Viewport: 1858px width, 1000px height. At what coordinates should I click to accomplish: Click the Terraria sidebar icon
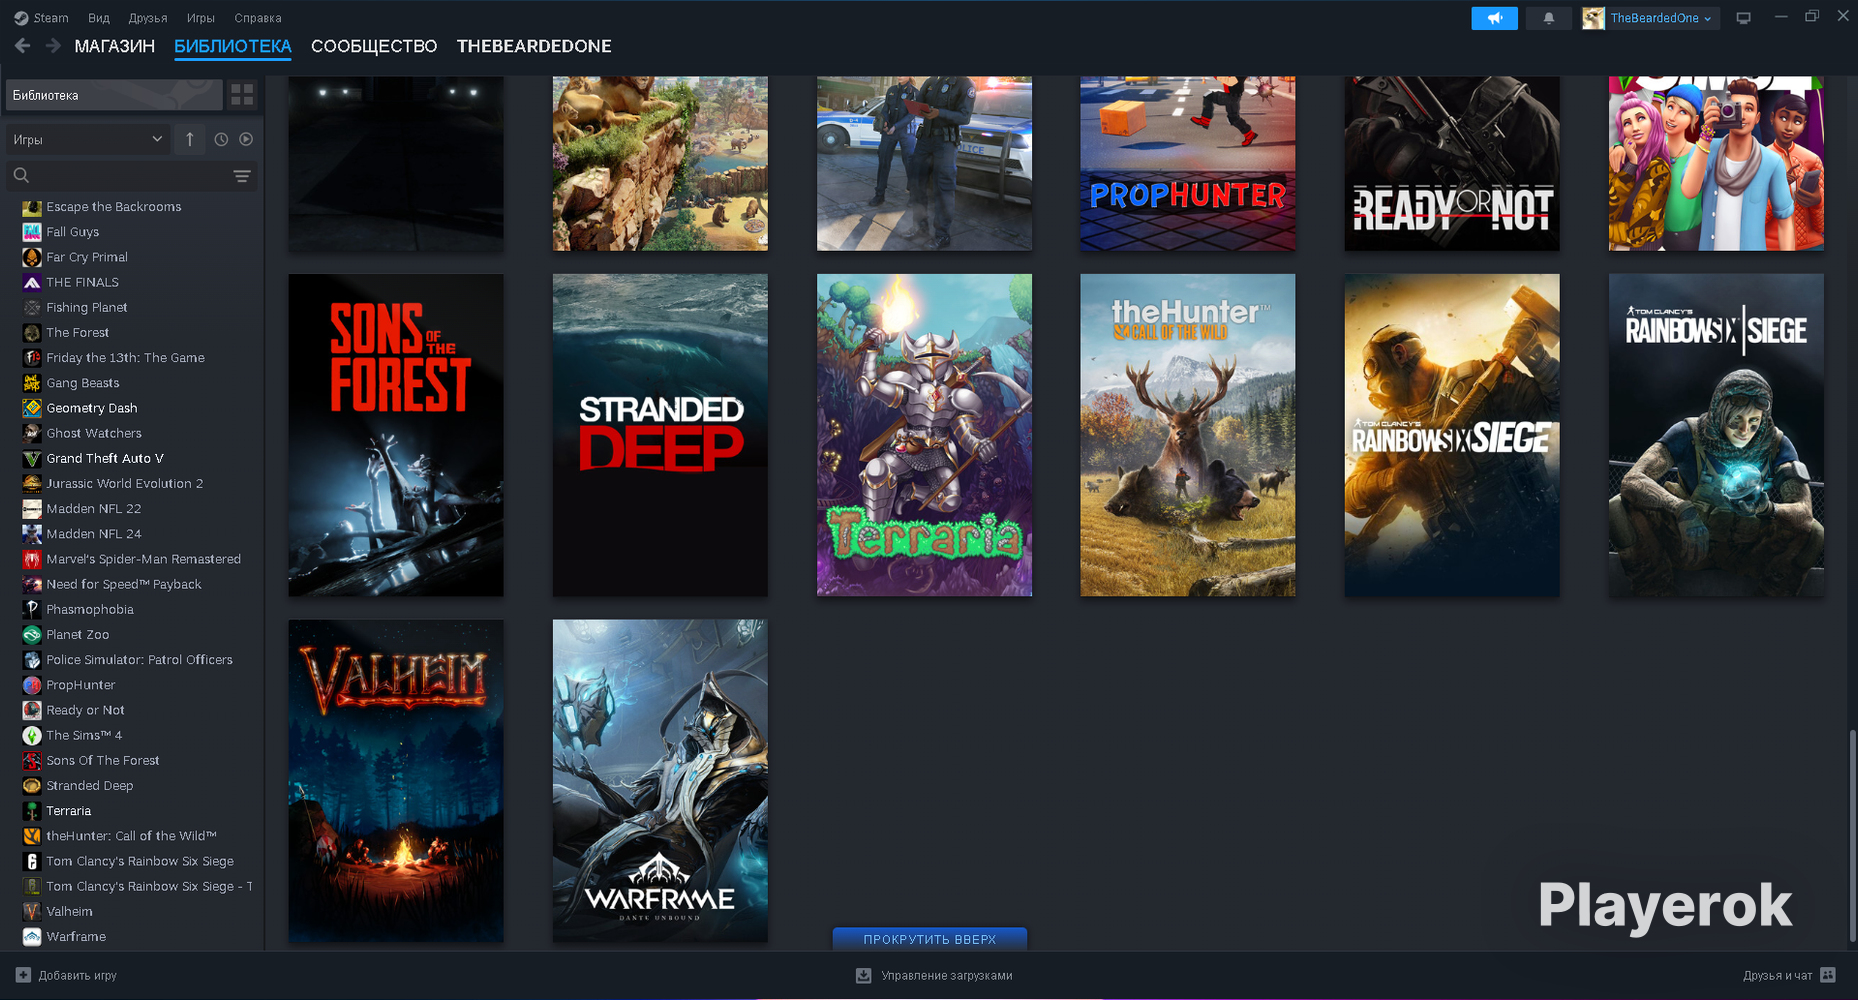(32, 811)
